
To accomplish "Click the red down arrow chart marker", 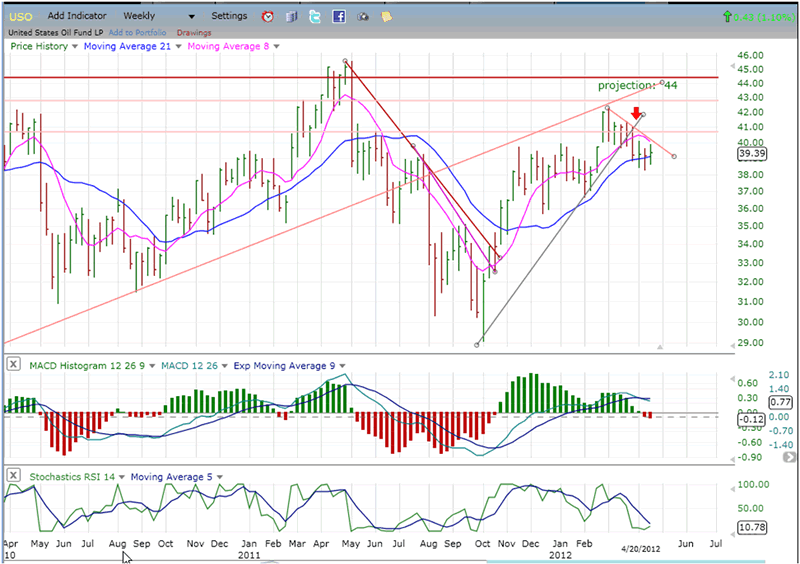I will coord(636,114).
